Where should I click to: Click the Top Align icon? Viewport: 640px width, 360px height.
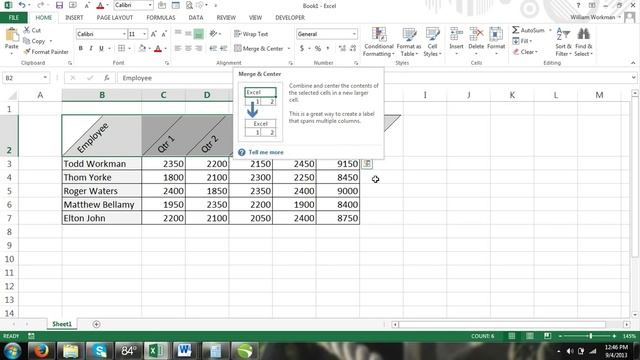click(178, 34)
